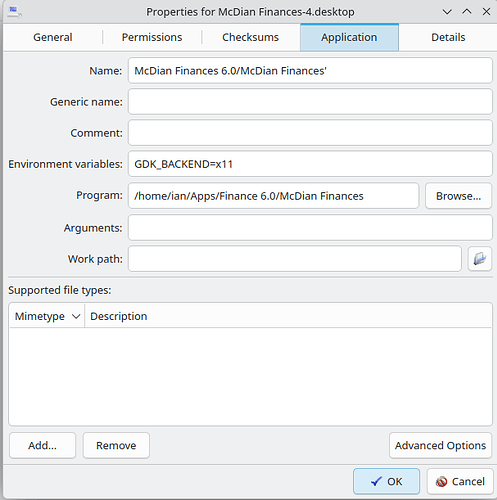
Task: Edit the Environment variables field
Action: tap(310, 164)
